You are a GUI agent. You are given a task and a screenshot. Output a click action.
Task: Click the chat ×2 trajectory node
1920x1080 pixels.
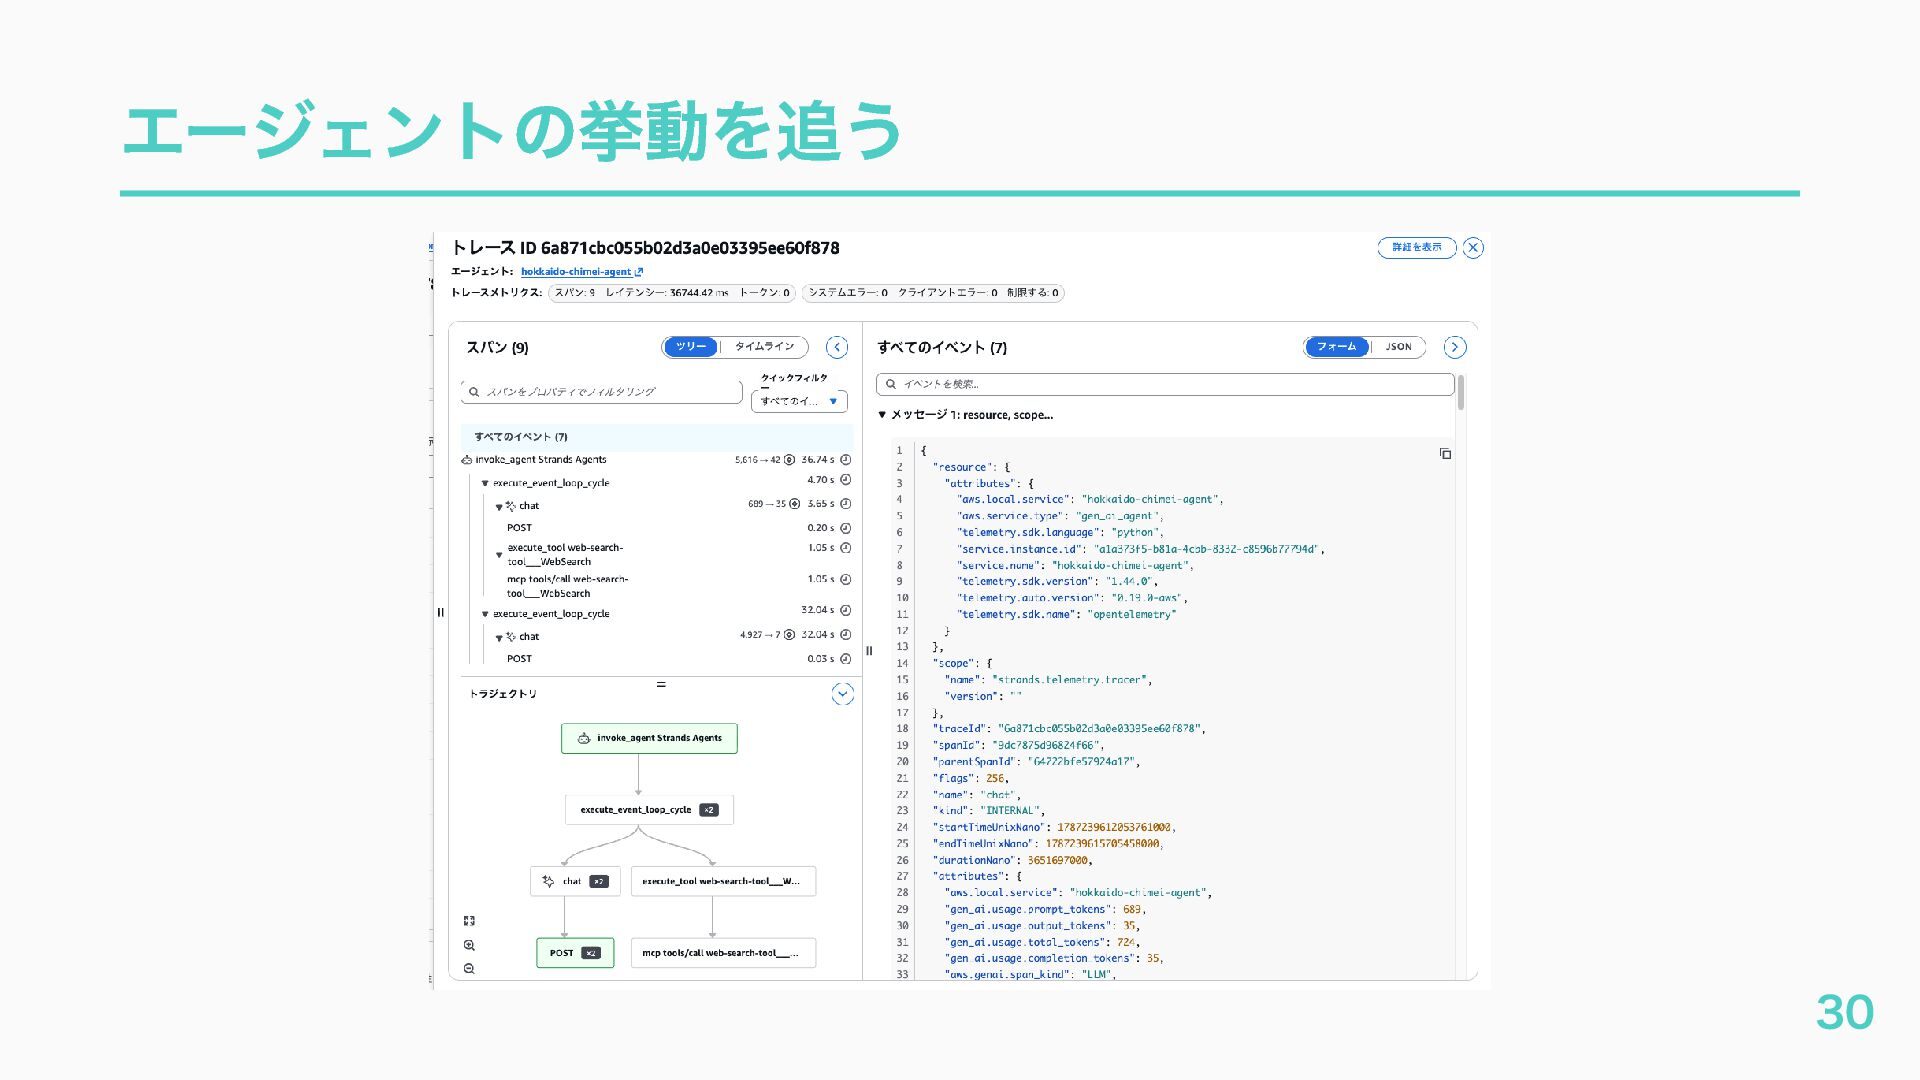(x=575, y=881)
